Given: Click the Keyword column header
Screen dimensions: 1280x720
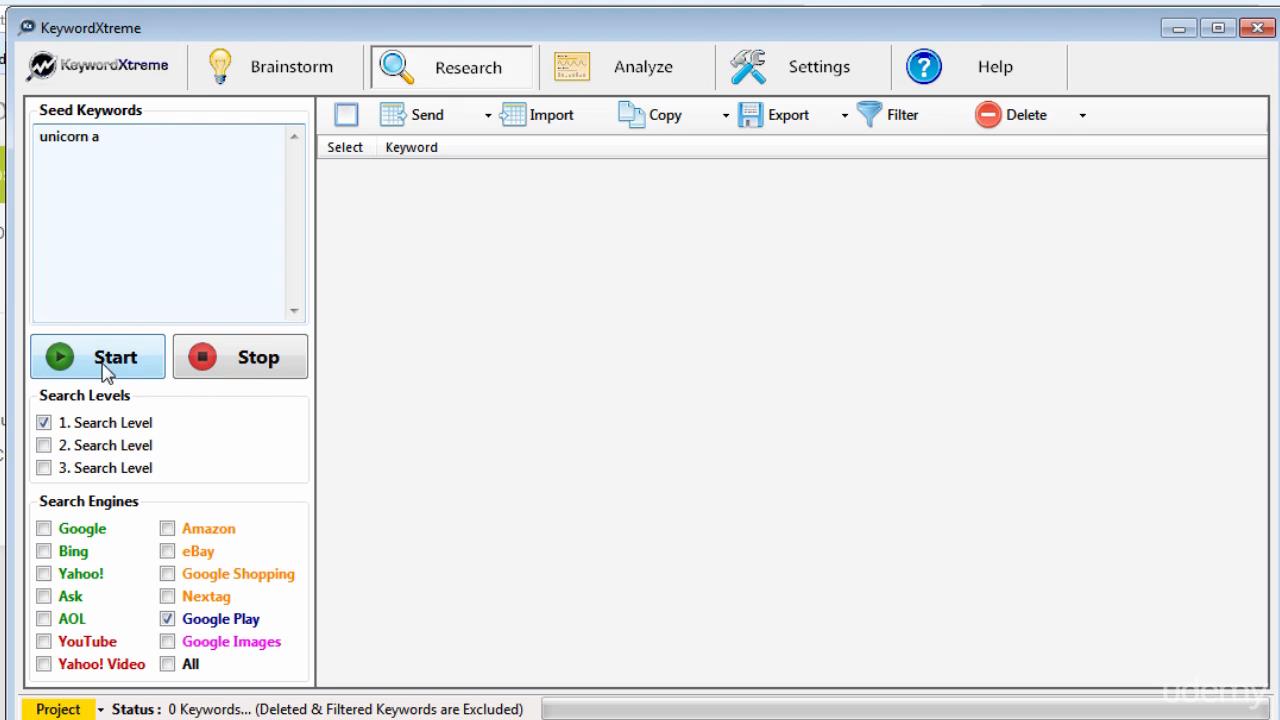Looking at the screenshot, I should [x=411, y=147].
